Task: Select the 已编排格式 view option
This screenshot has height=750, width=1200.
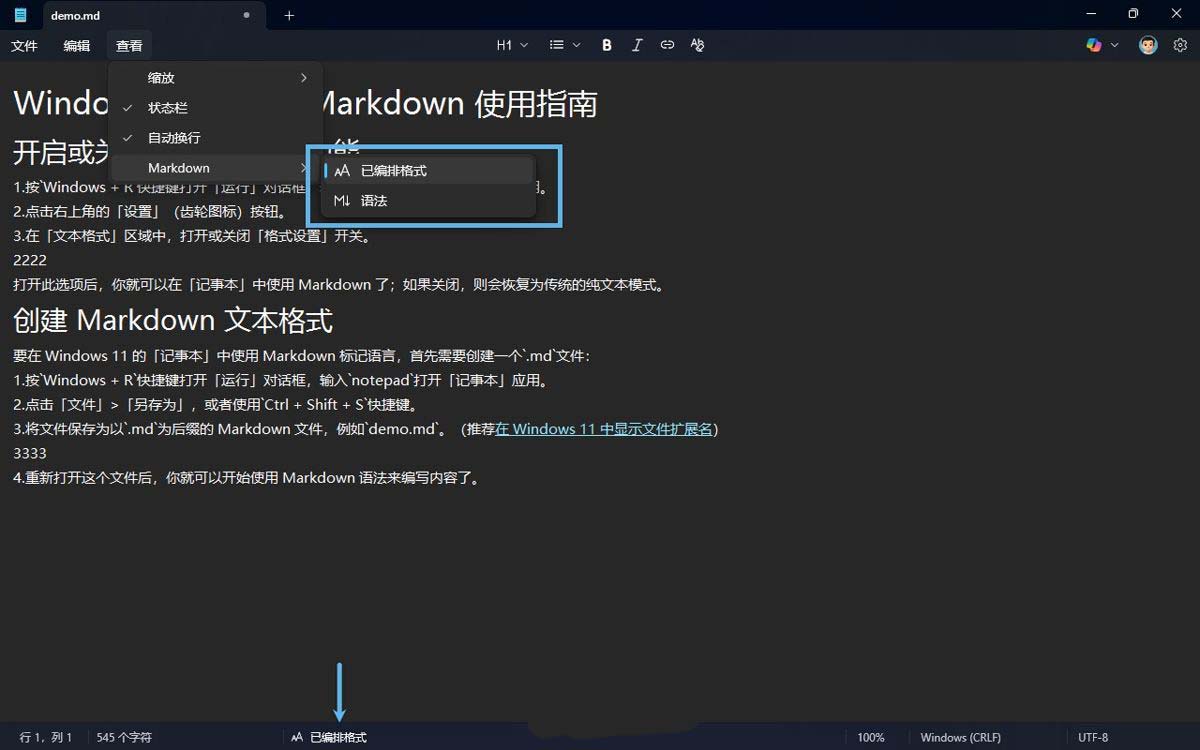Action: [427, 171]
